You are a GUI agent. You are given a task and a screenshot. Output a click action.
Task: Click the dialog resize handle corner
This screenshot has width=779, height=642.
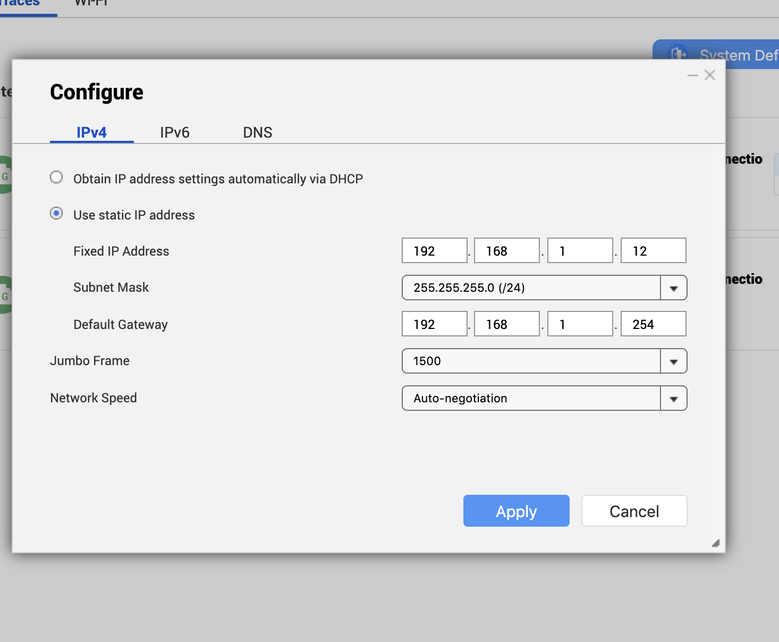(x=715, y=543)
